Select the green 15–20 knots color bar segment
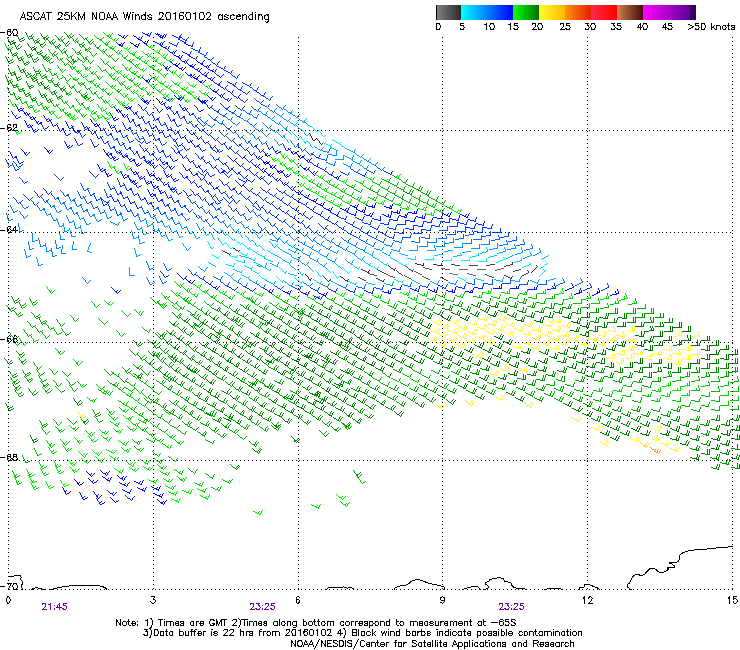 526,12
